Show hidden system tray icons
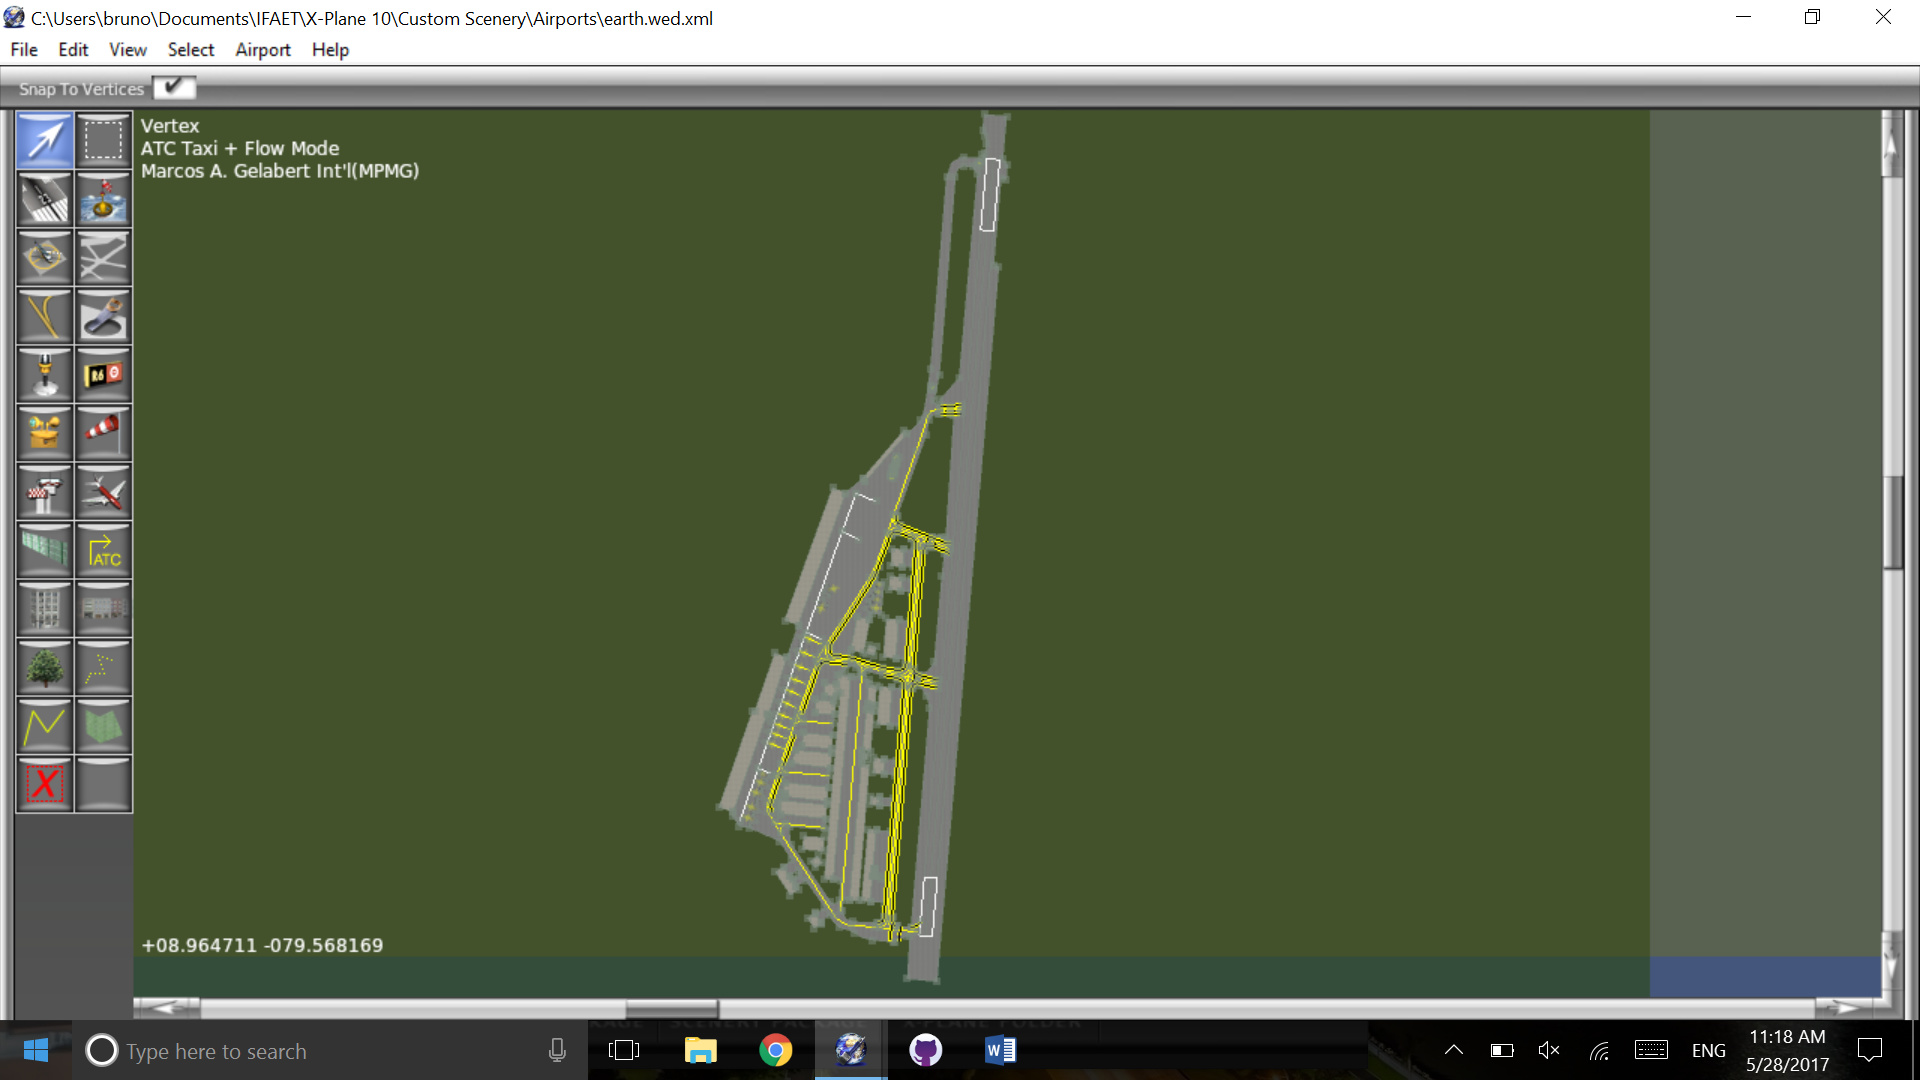Image resolution: width=1920 pixels, height=1080 pixels. tap(1454, 1050)
